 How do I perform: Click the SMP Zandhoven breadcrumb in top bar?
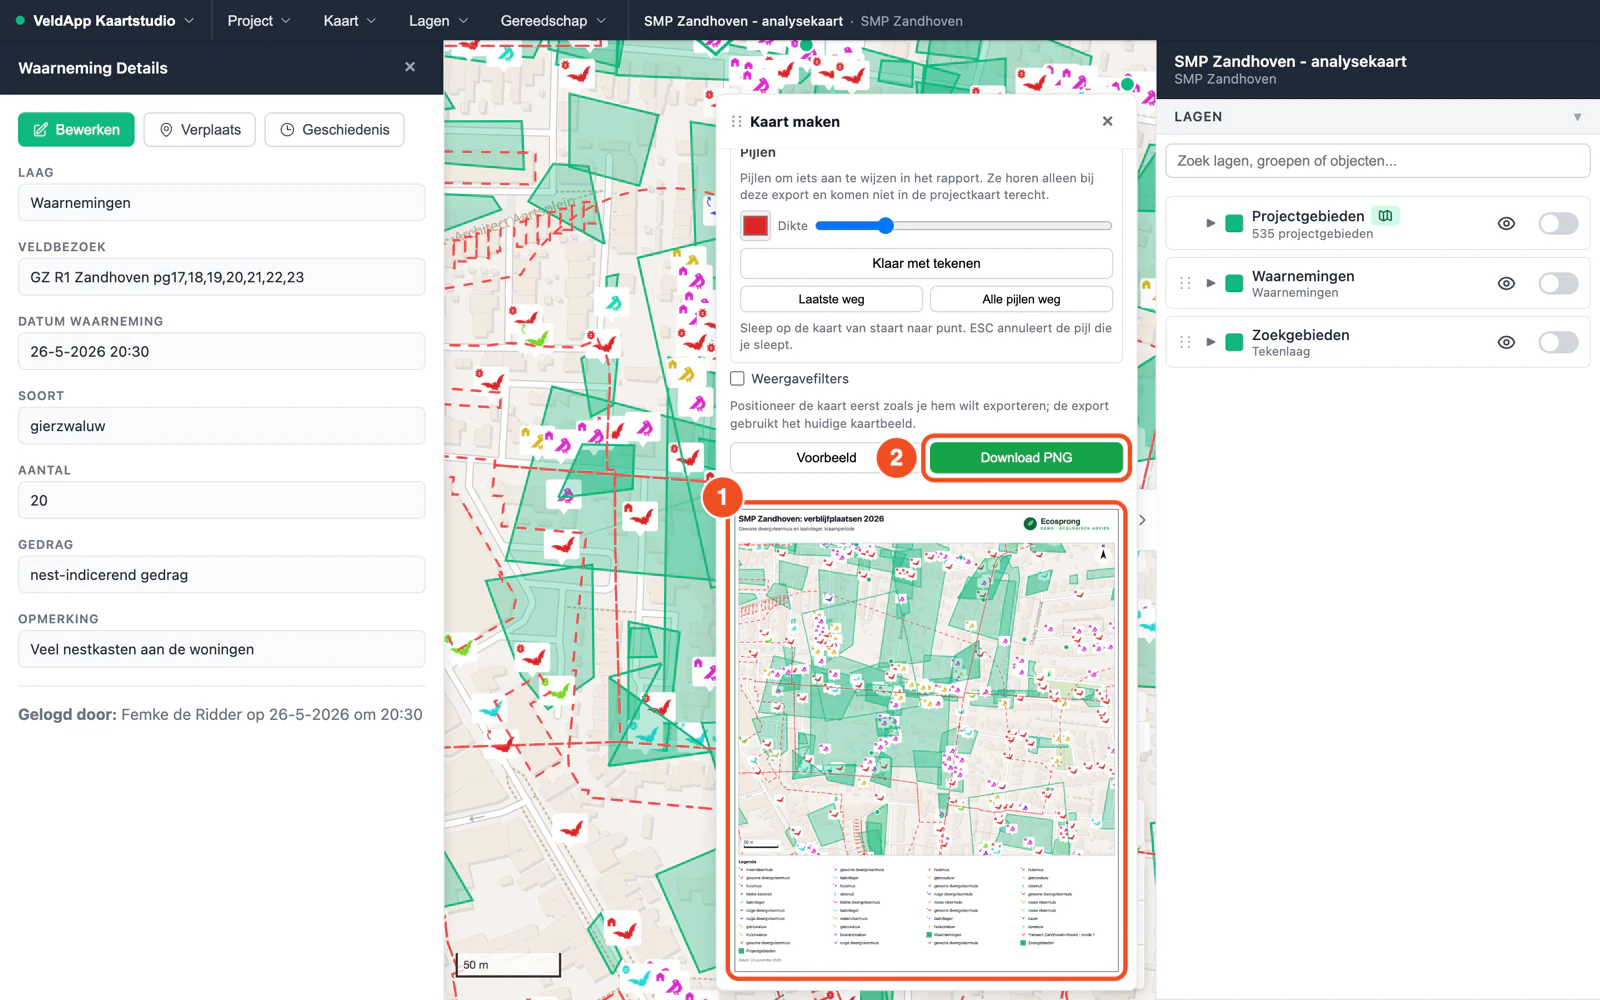pyautogui.click(x=911, y=21)
